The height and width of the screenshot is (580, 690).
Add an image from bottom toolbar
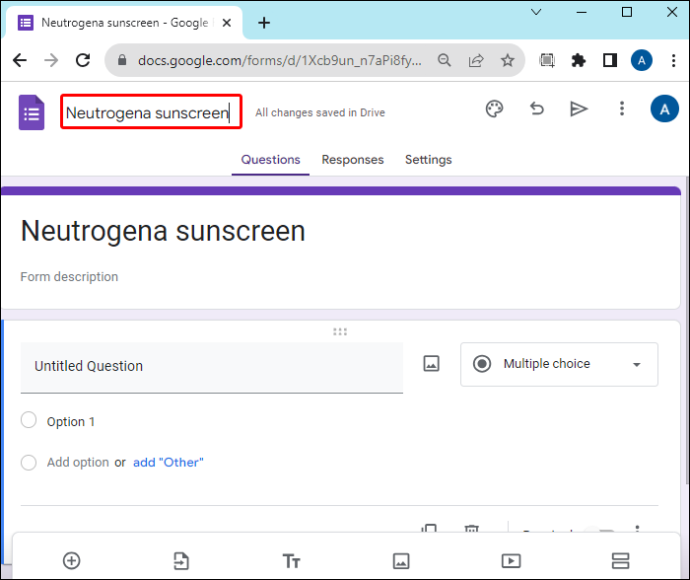401,561
